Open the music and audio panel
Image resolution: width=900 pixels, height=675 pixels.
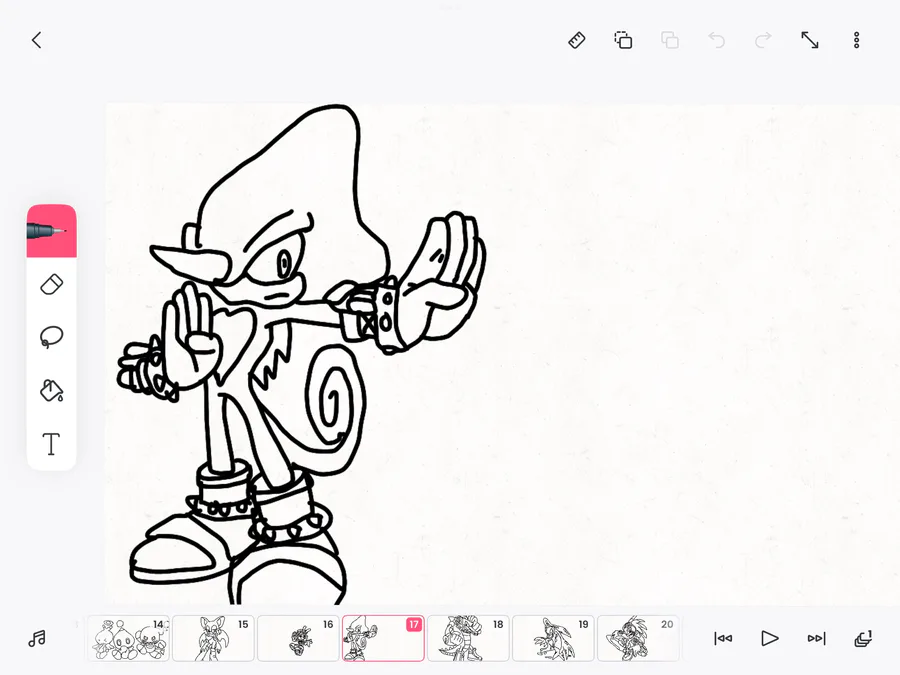click(x=37, y=638)
